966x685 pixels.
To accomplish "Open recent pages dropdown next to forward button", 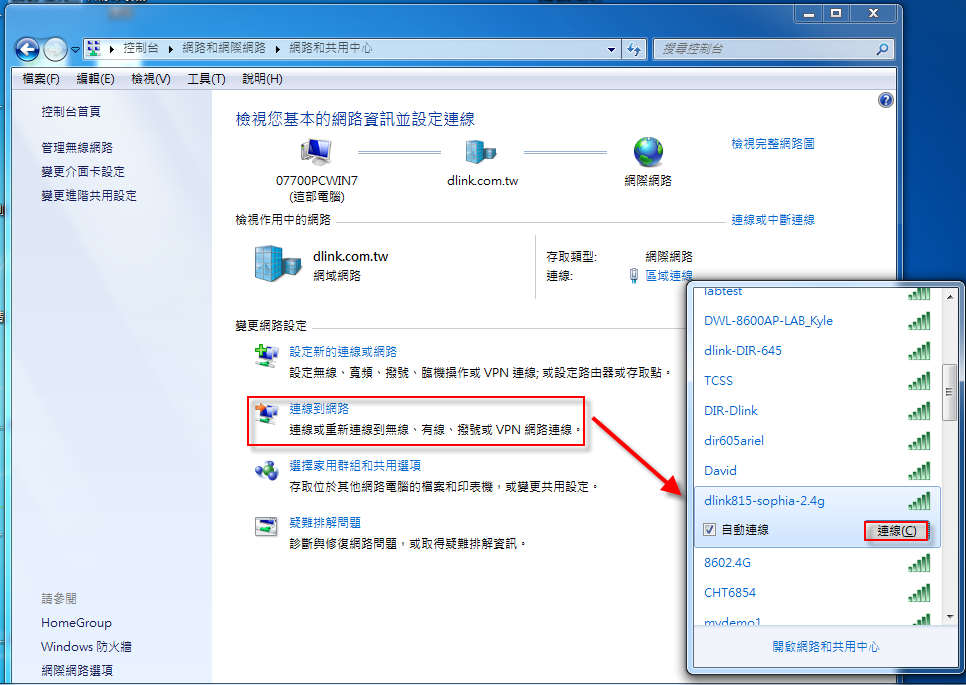I will pyautogui.click(x=75, y=49).
